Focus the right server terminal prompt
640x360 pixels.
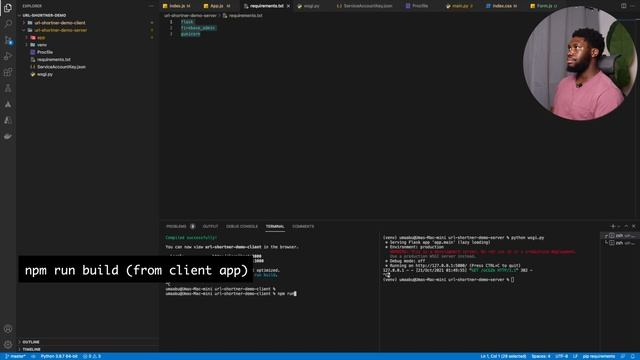448,280
